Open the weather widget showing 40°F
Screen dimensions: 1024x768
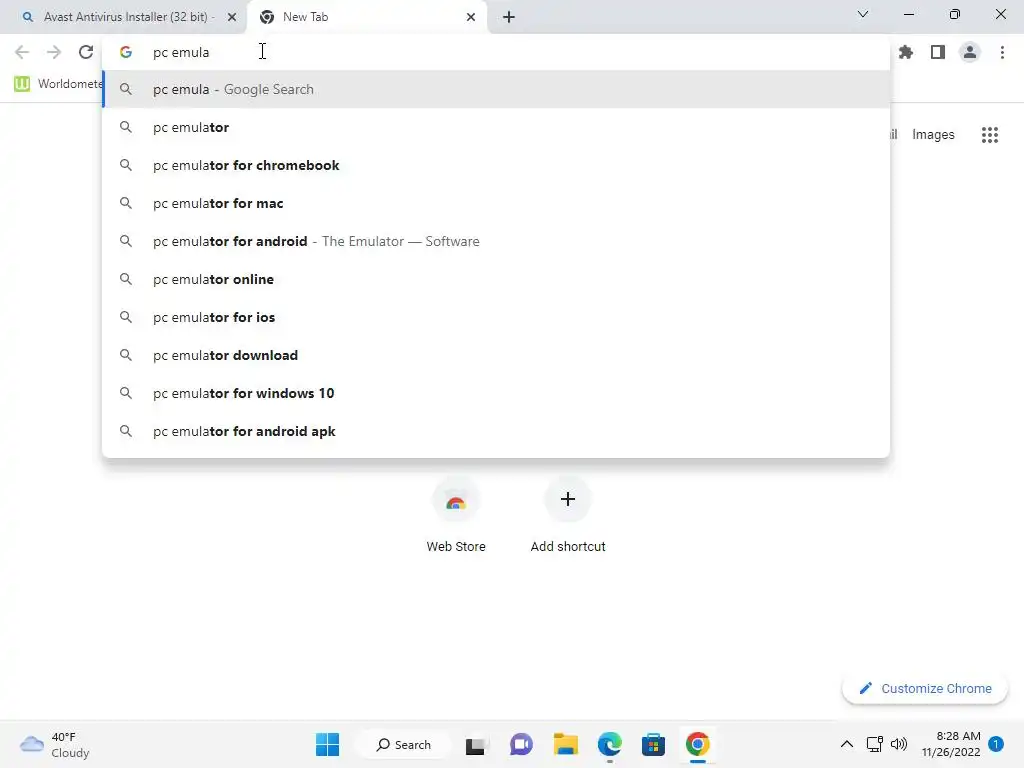click(54, 744)
